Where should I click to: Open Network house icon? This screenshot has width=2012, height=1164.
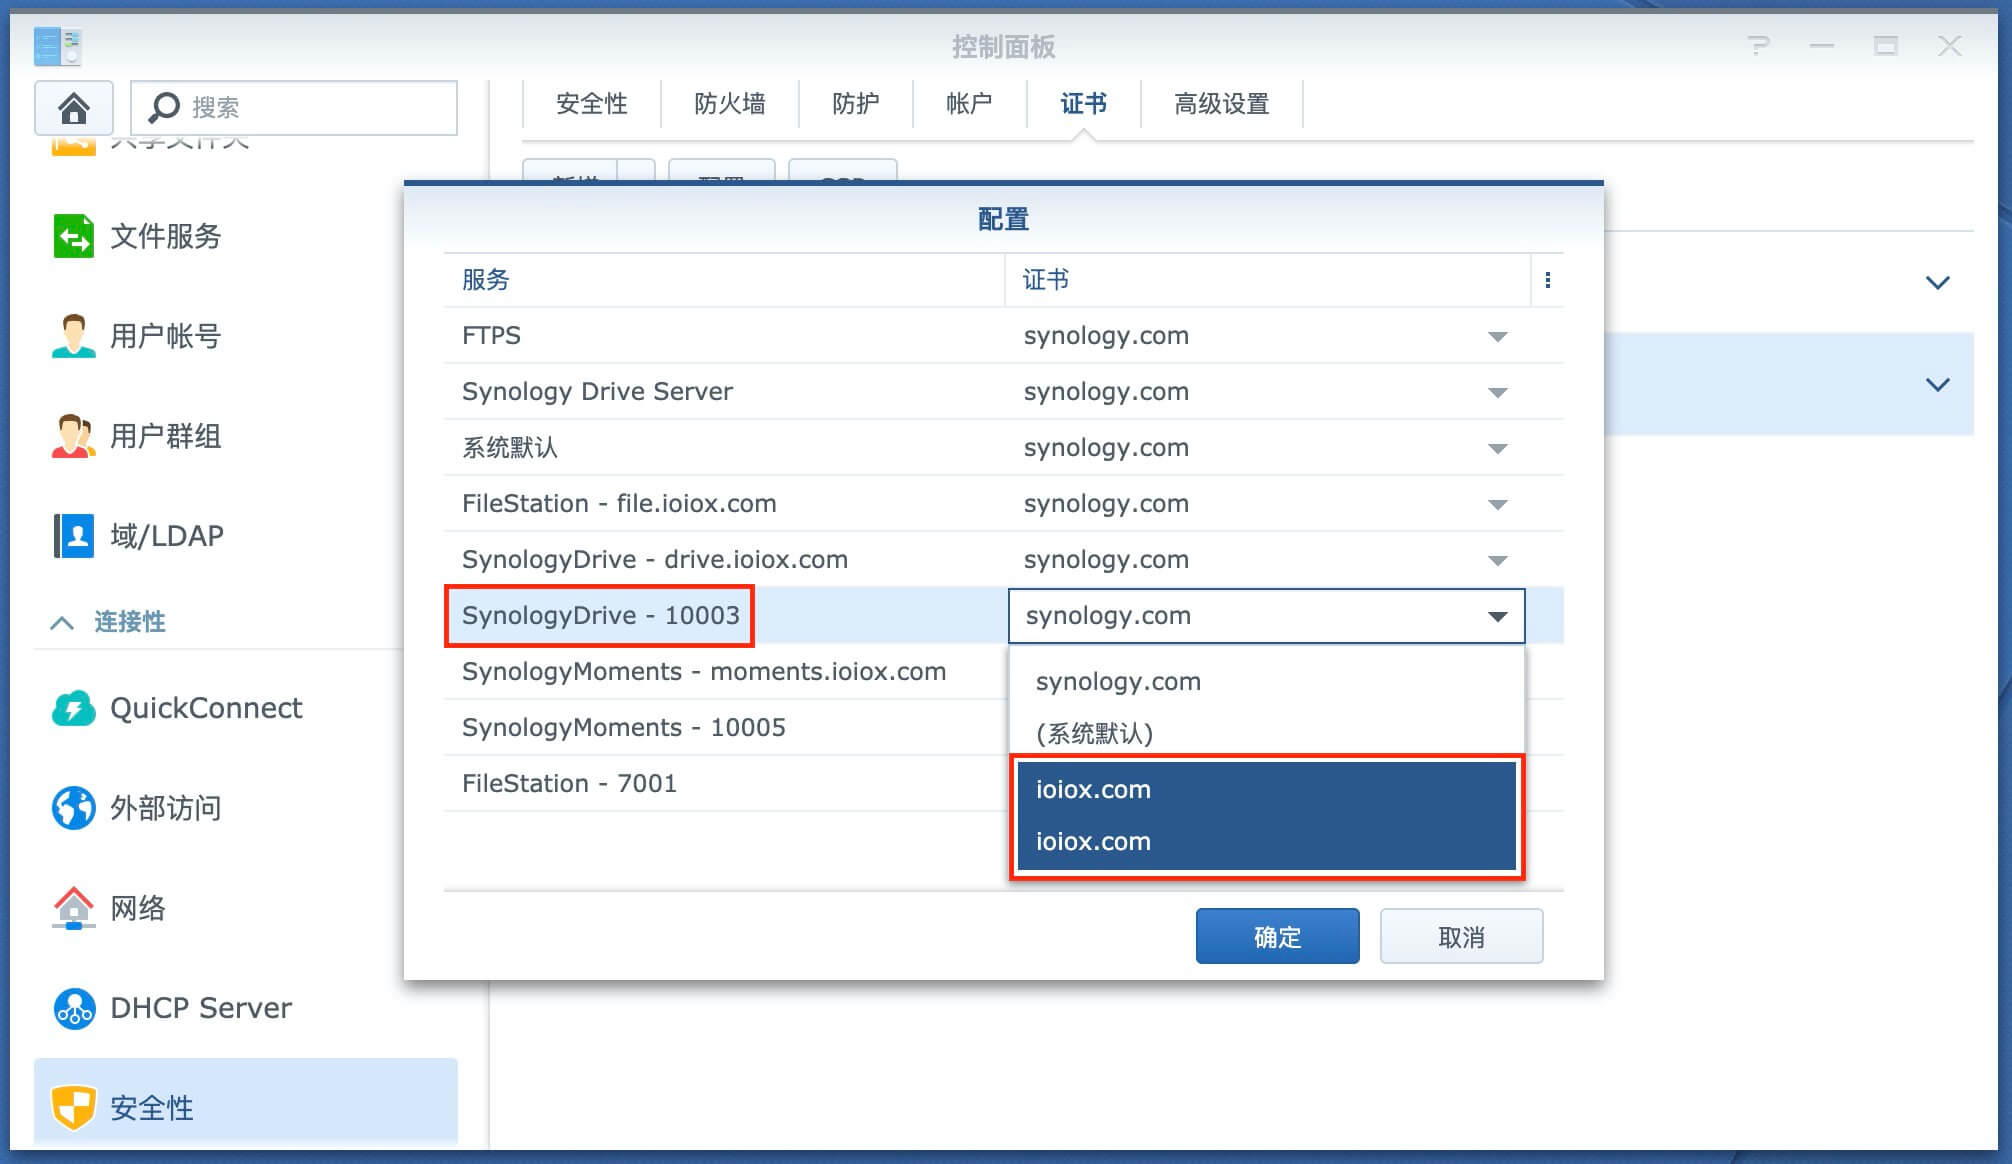pos(74,908)
